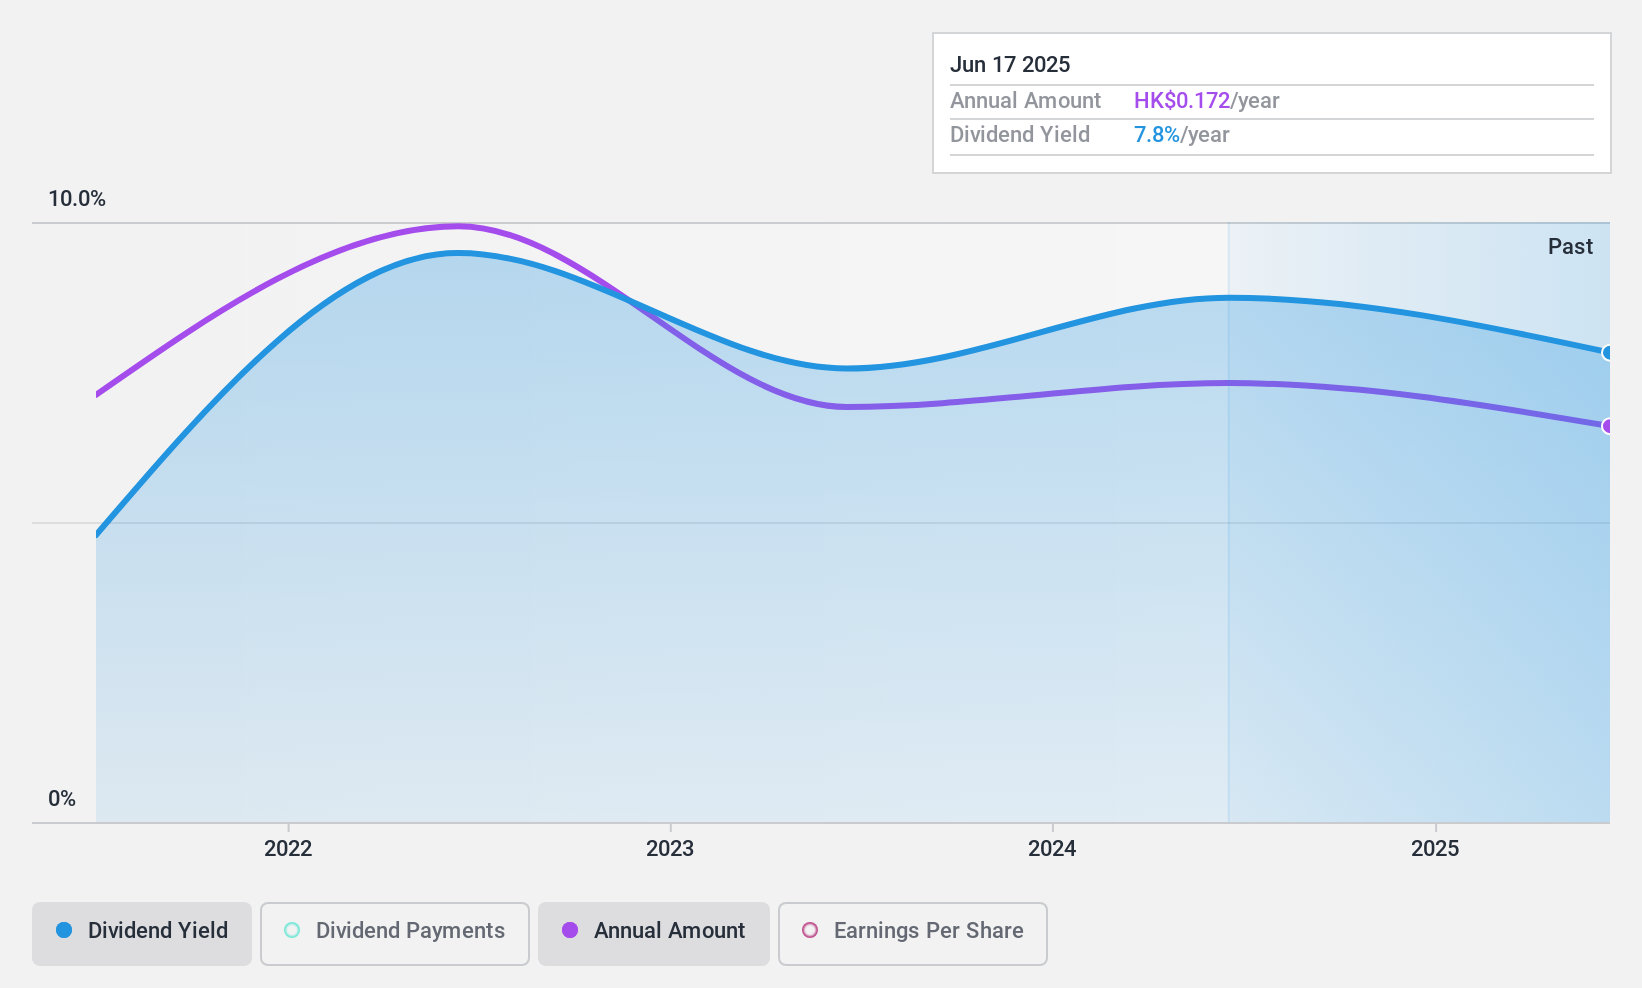Click the Annual Amount tooltip label
Image resolution: width=1642 pixels, height=988 pixels.
tap(1025, 101)
